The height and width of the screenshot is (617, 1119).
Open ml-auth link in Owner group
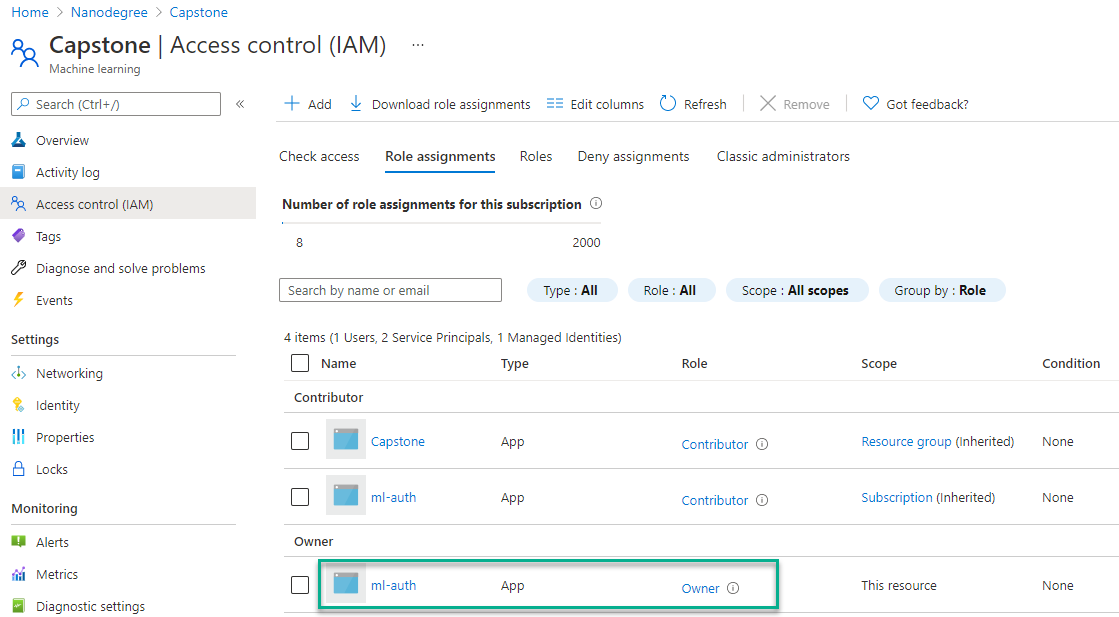click(393, 585)
